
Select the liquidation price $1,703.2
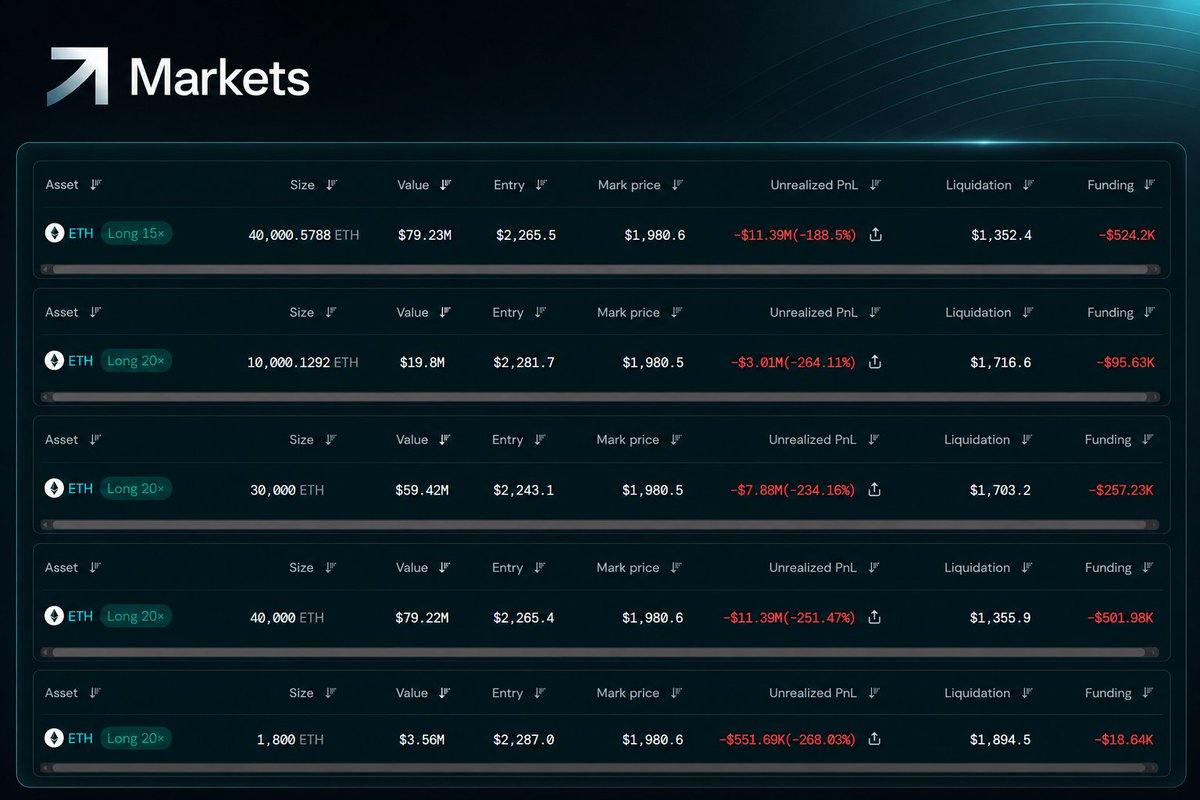point(1000,491)
